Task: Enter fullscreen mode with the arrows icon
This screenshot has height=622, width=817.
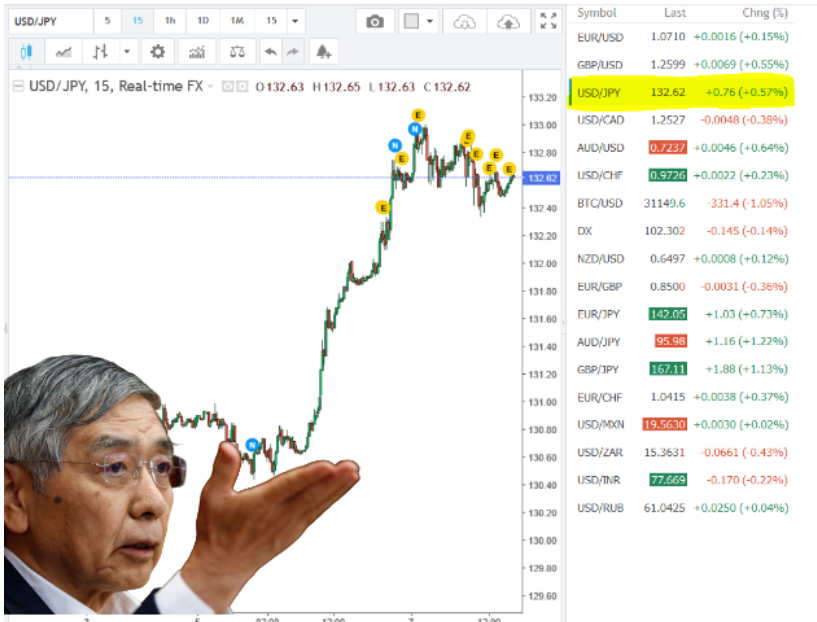Action: click(549, 21)
